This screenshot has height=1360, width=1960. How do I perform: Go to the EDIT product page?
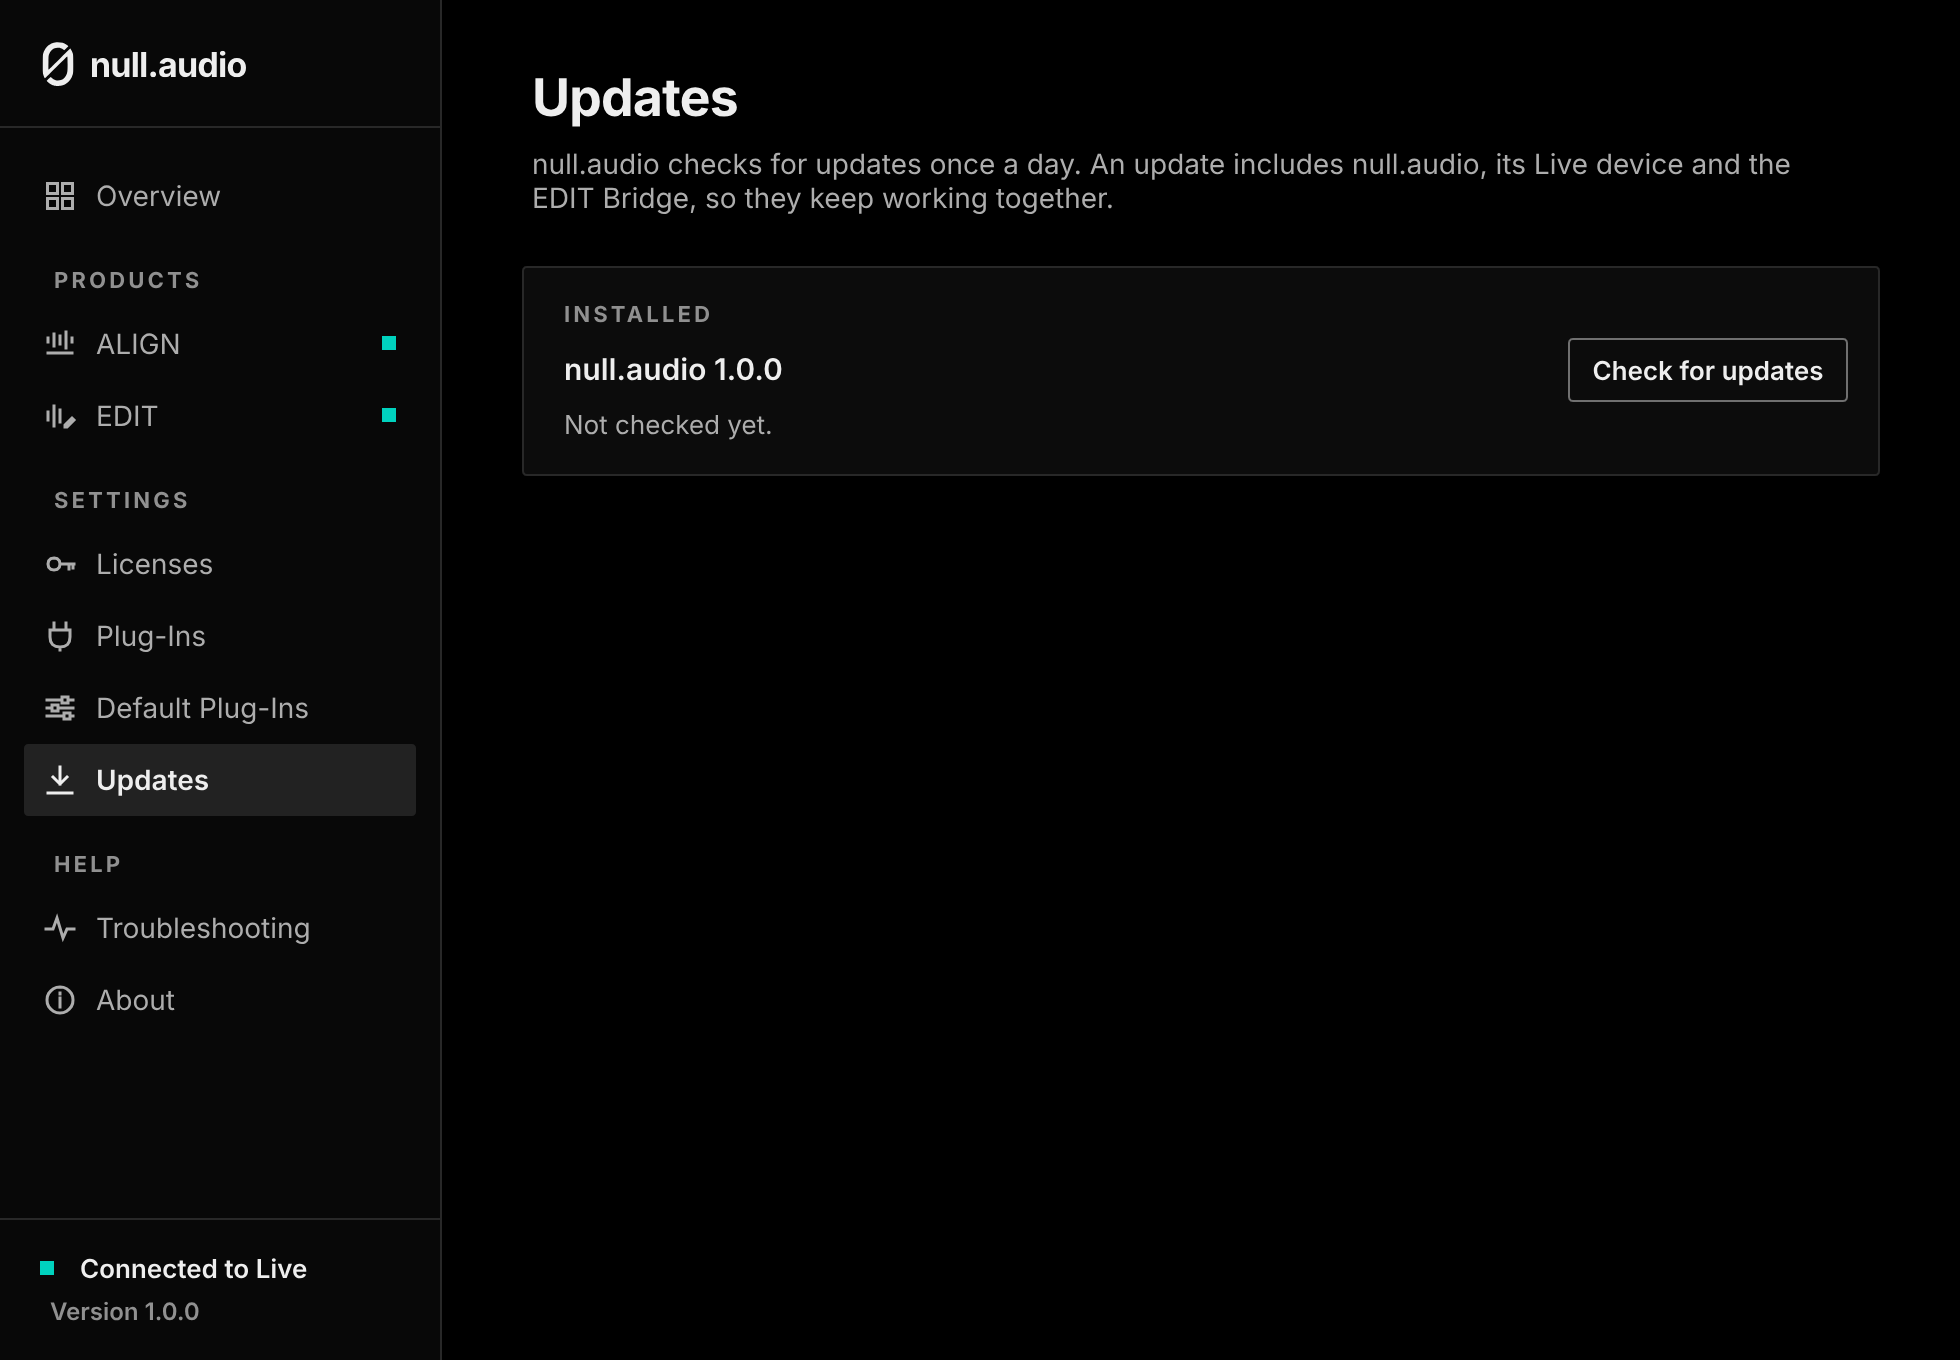[220, 416]
